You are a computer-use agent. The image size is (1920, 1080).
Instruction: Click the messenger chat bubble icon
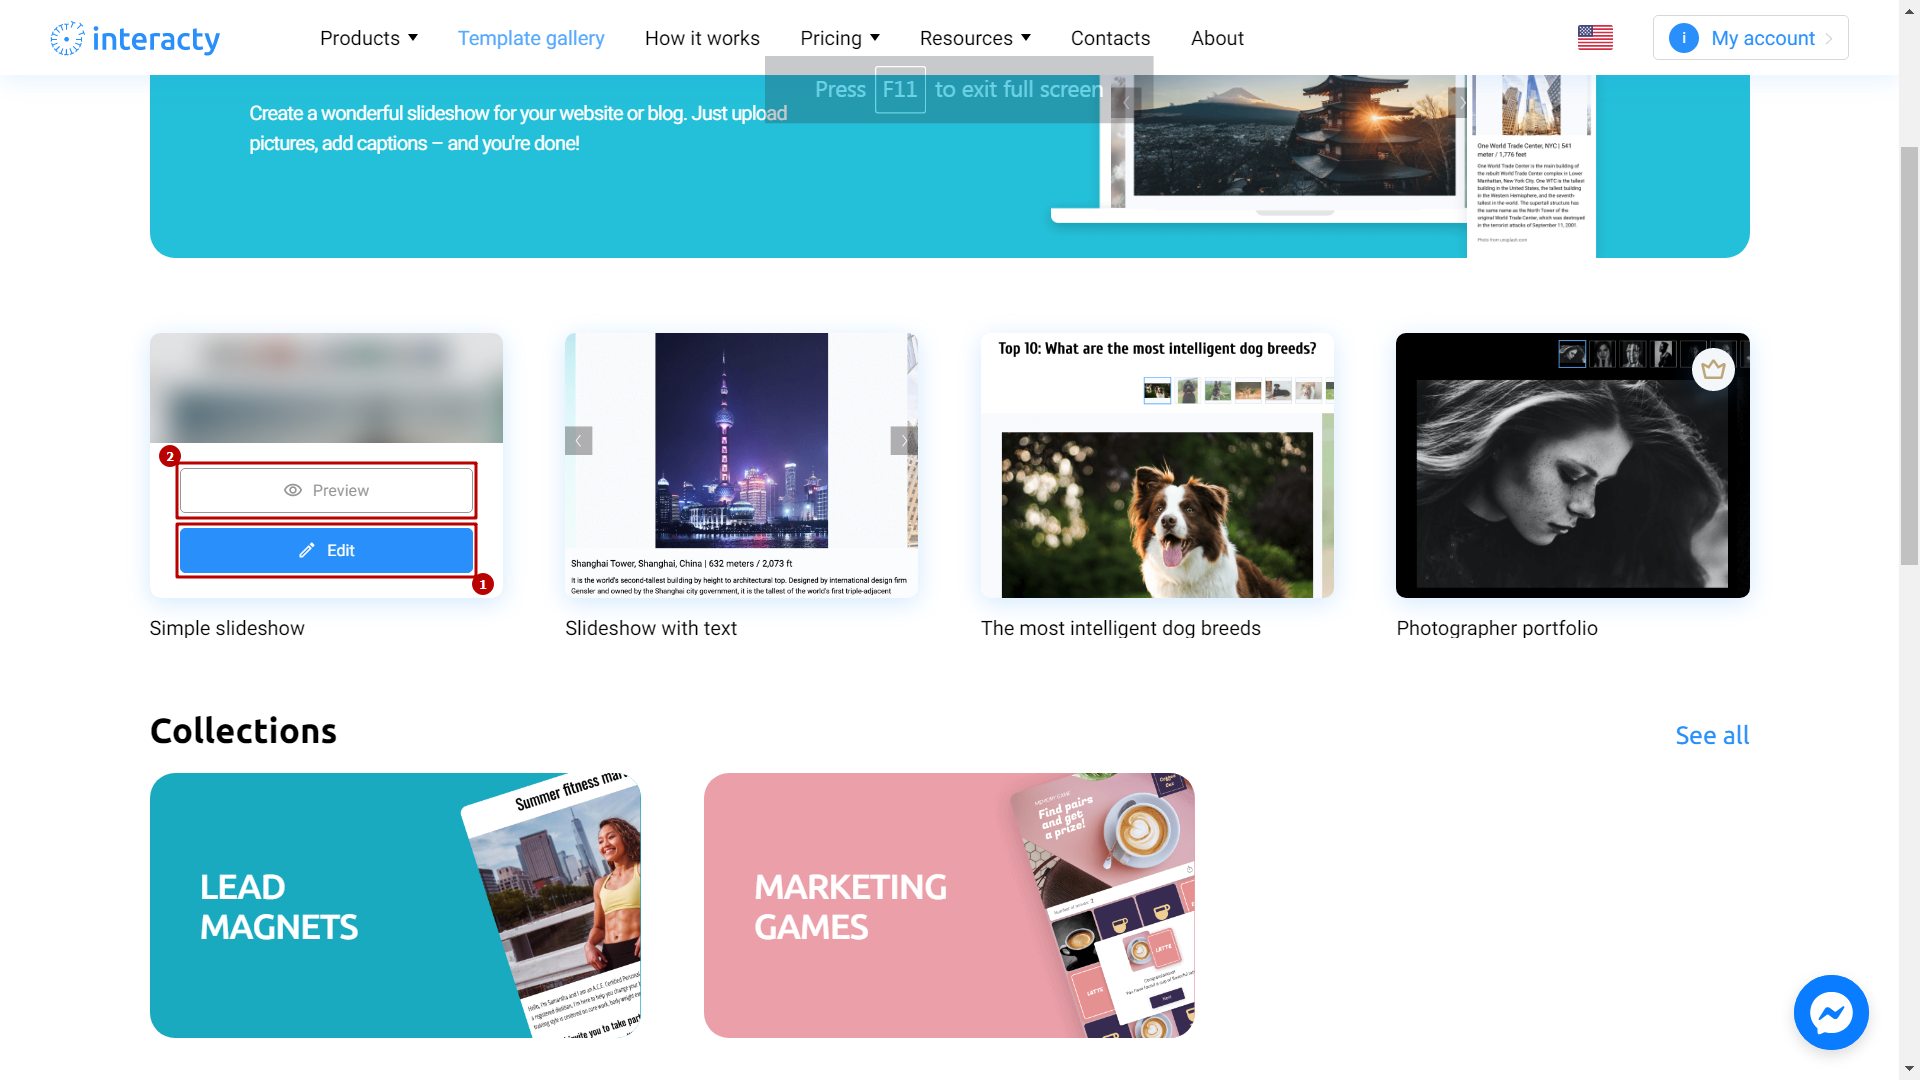click(1832, 1013)
